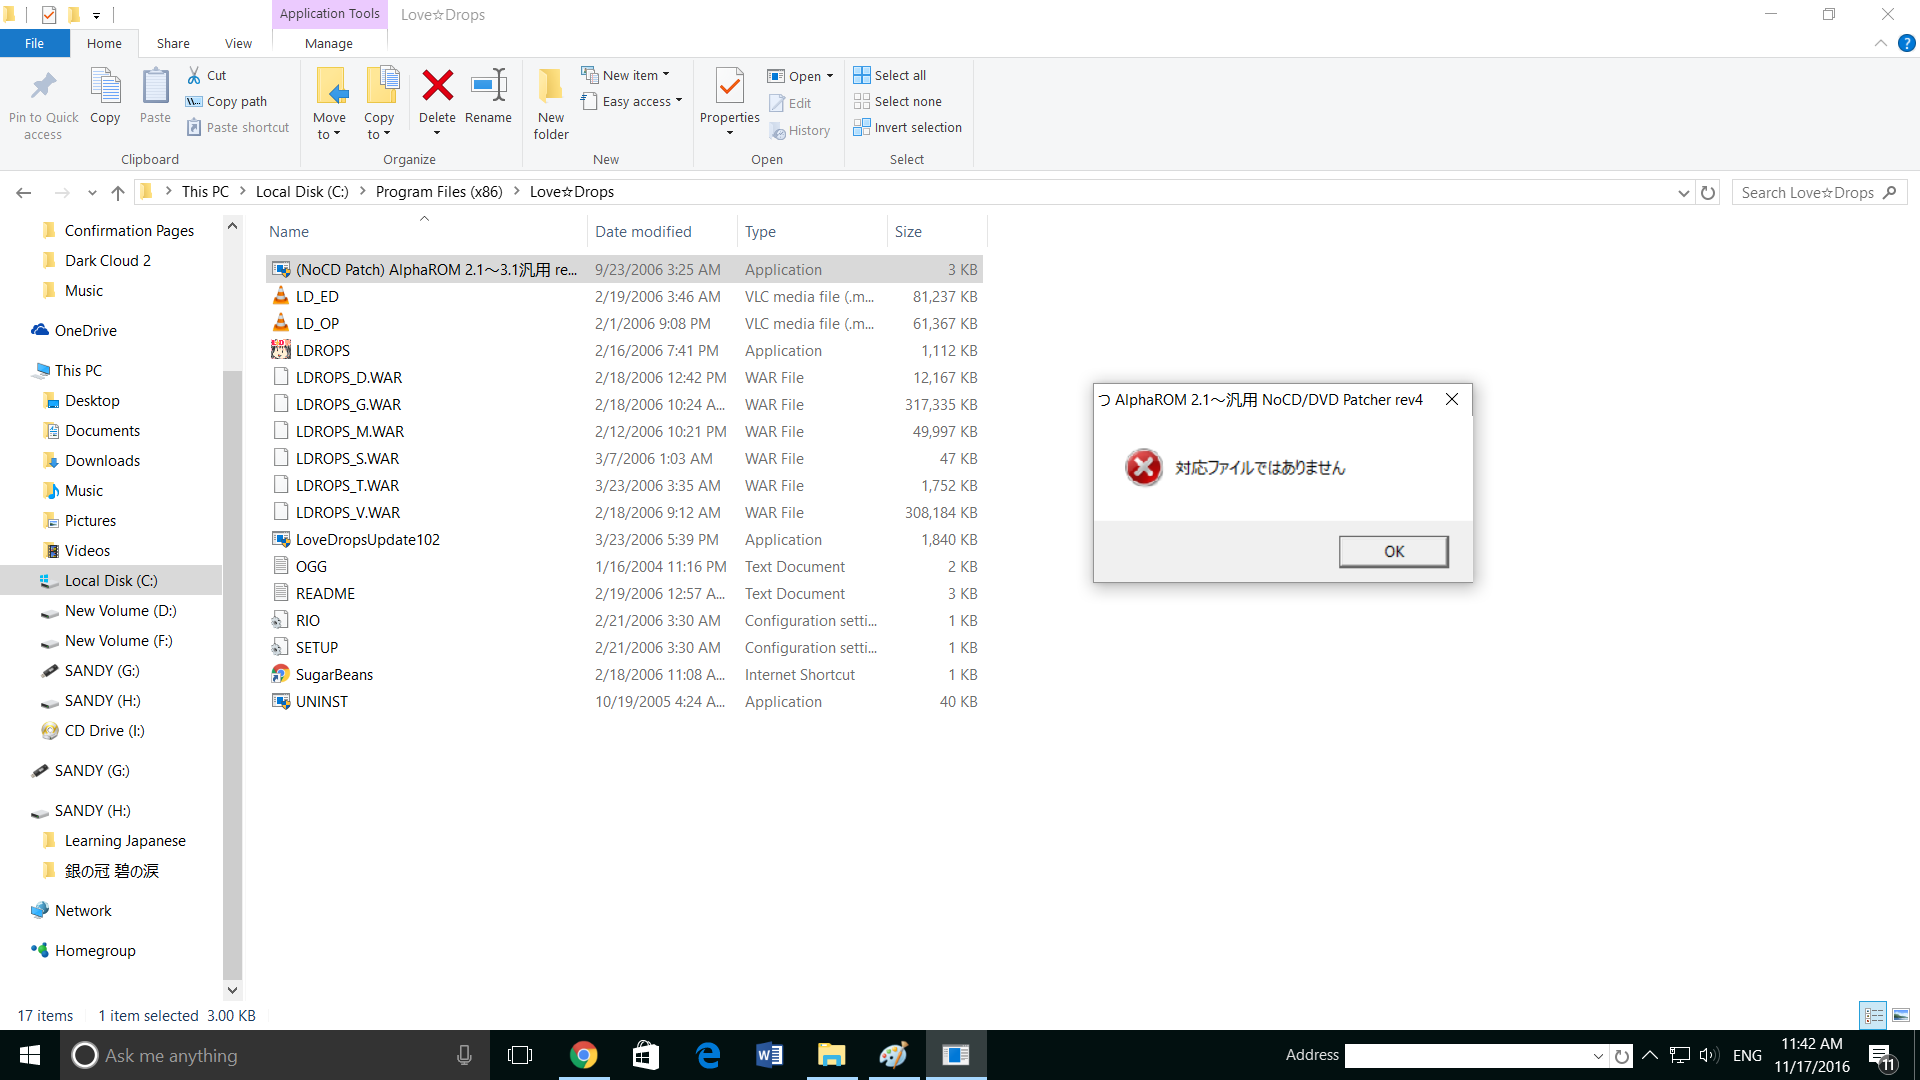Switch to the Manage ribbon tab
Viewport: 1920px width, 1080px height.
tap(329, 43)
